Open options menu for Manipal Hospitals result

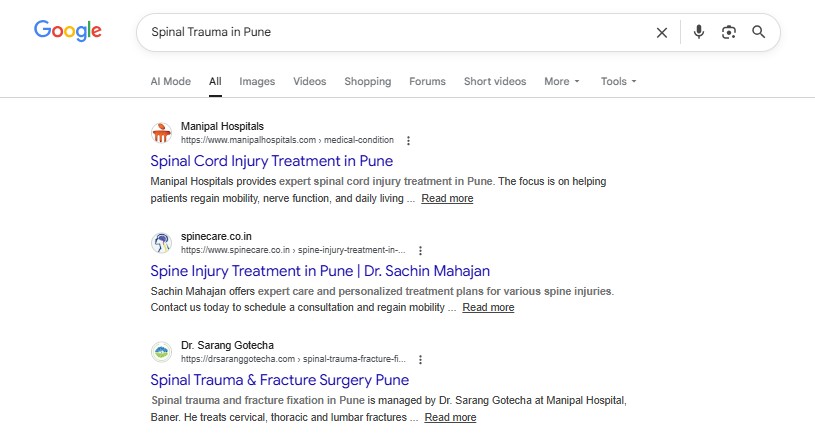[x=409, y=140]
